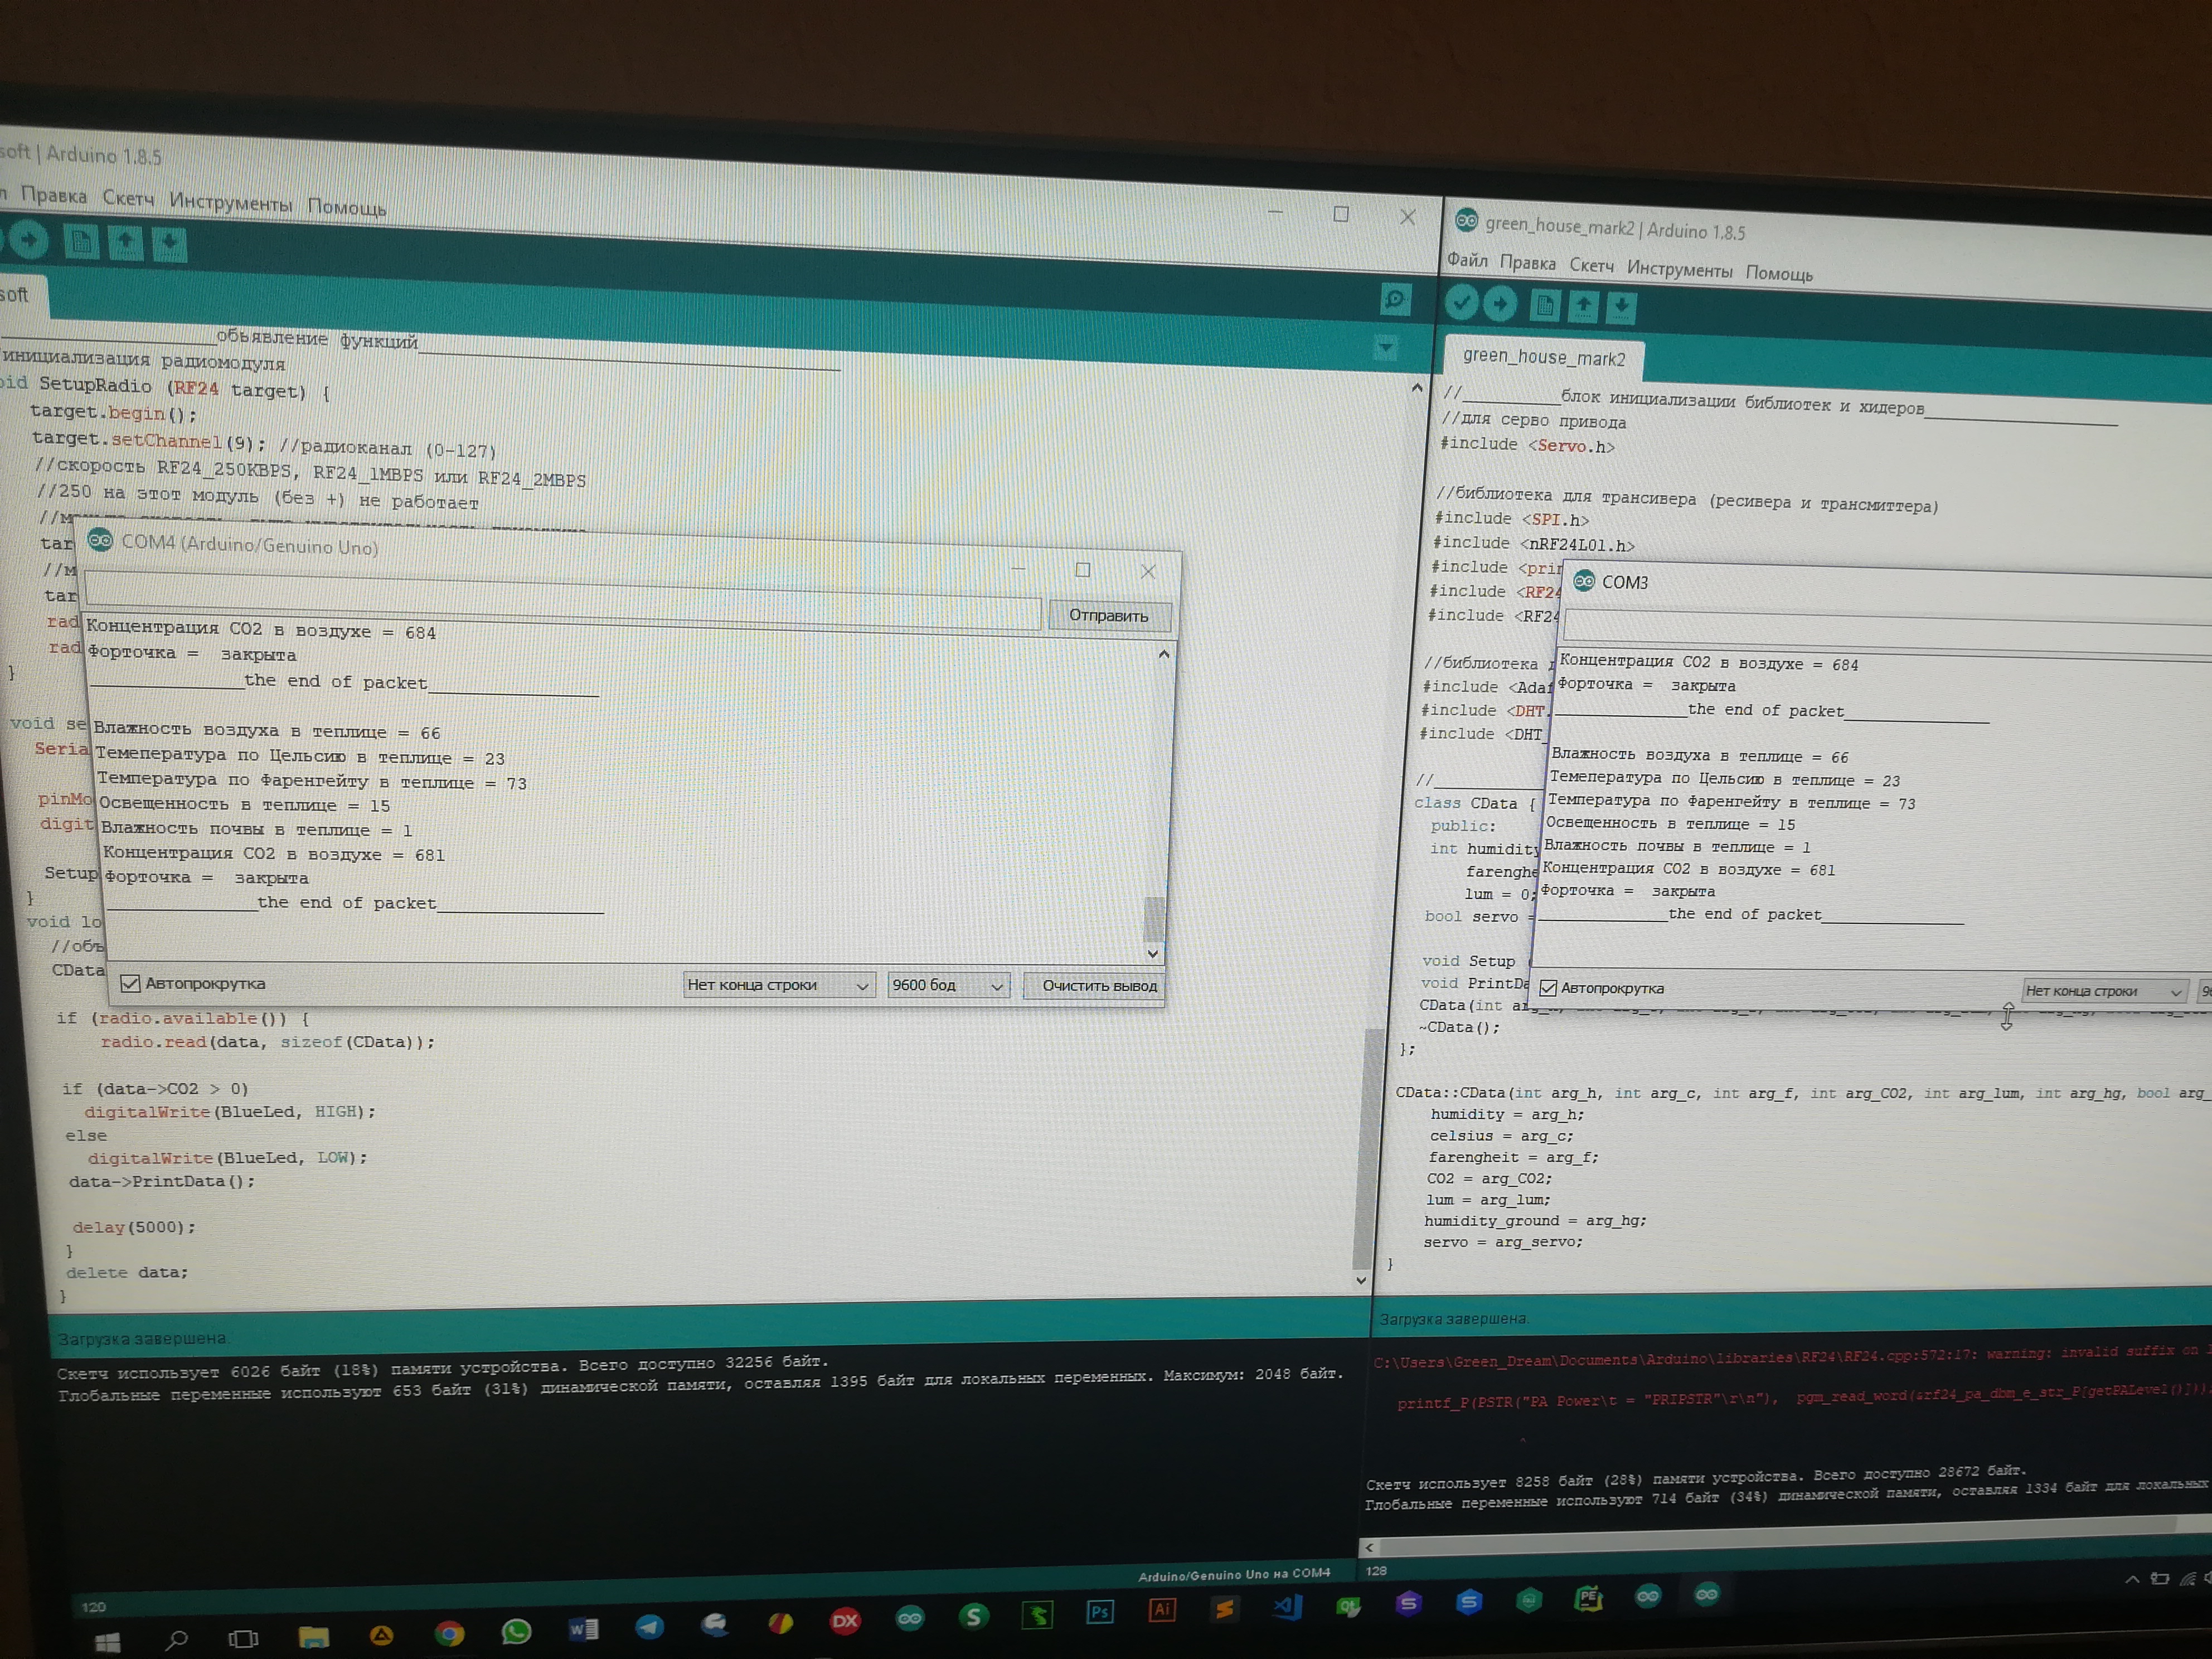Click the Отправить button in COM4

pos(1108,615)
